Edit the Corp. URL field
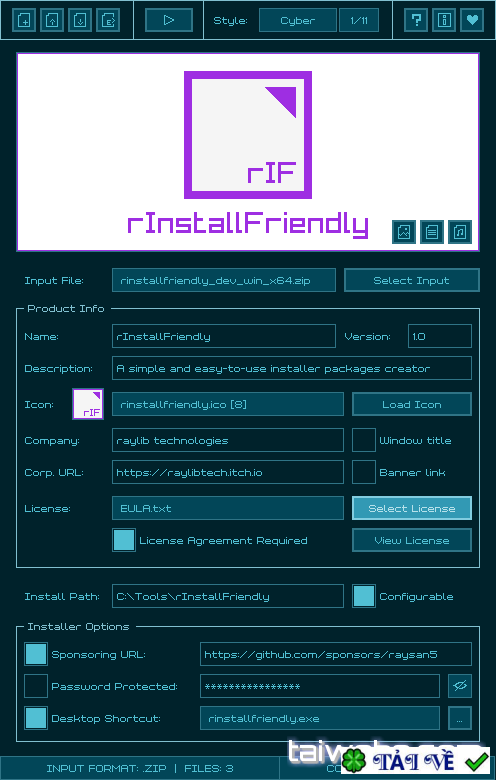 click(228, 472)
